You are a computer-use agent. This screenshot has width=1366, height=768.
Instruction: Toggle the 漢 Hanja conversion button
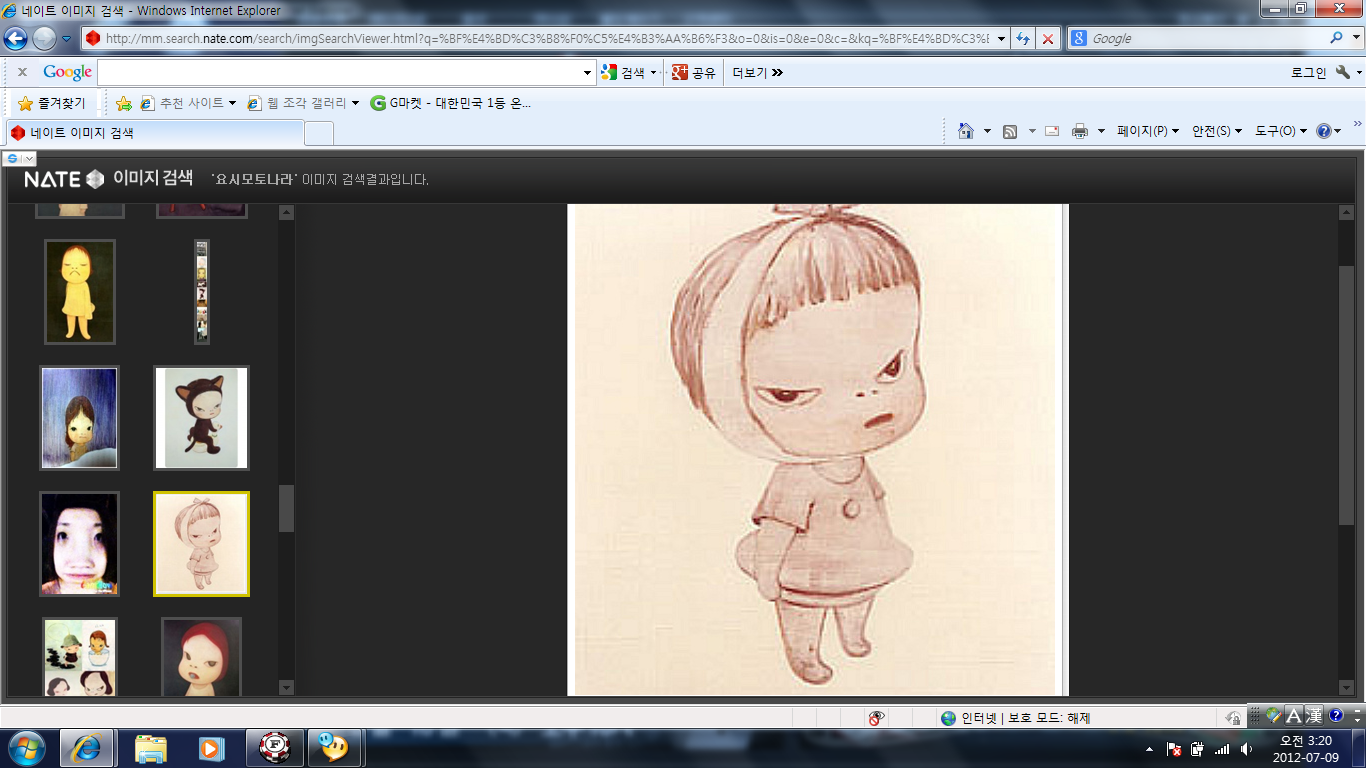pos(1313,716)
